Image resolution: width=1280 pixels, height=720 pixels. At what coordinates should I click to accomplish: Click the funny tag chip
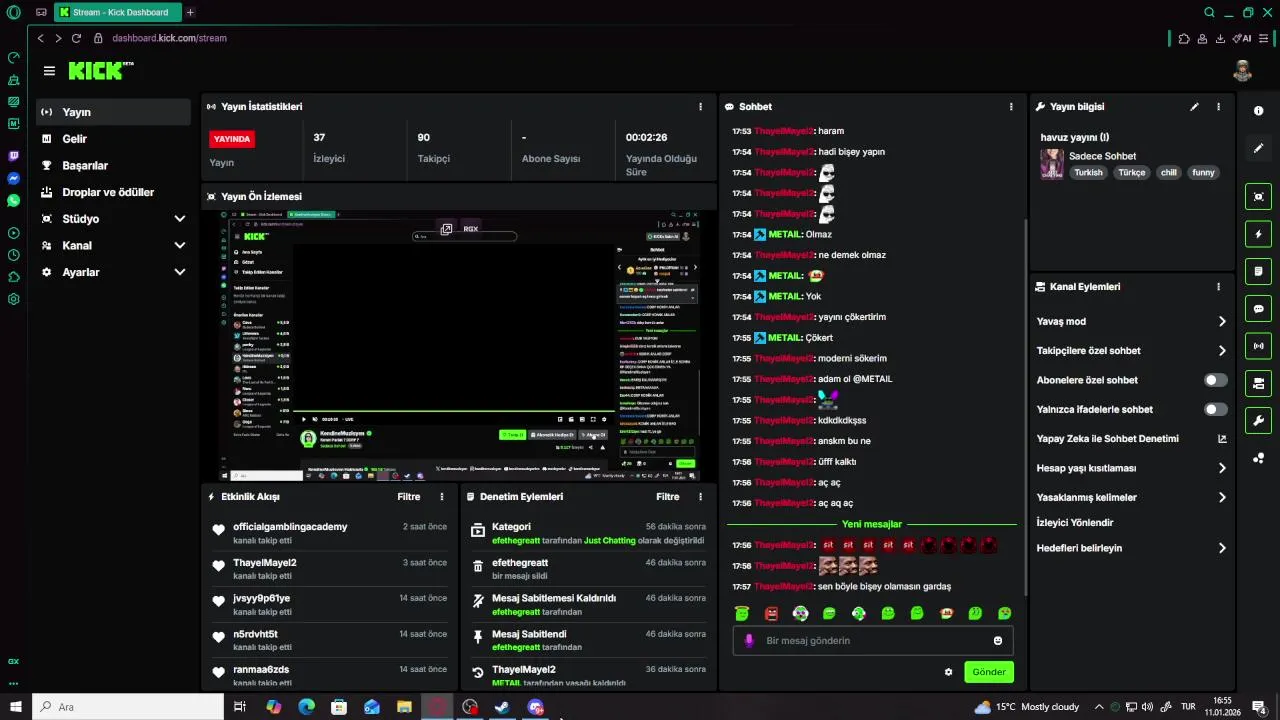(1203, 173)
